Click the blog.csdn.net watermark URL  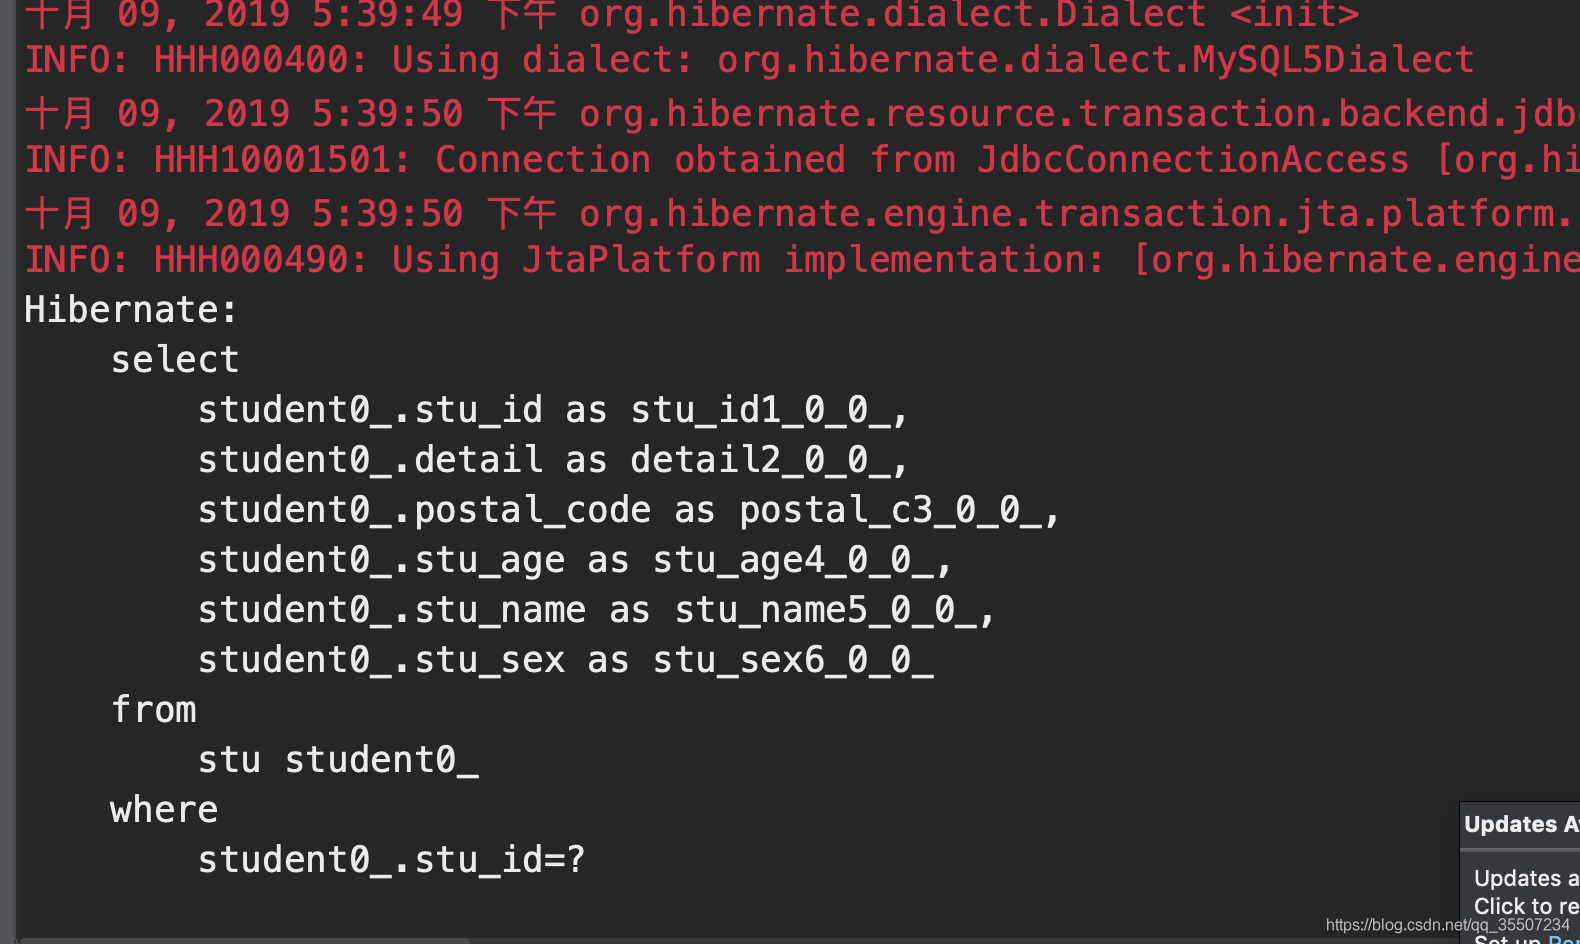(x=1448, y=925)
